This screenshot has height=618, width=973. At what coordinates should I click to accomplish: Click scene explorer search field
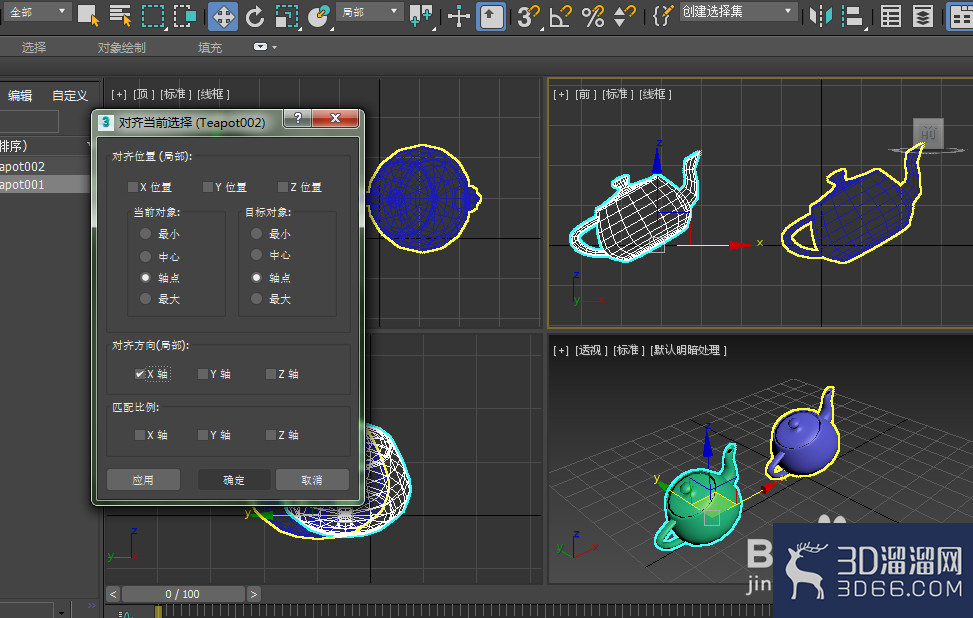tap(29, 121)
